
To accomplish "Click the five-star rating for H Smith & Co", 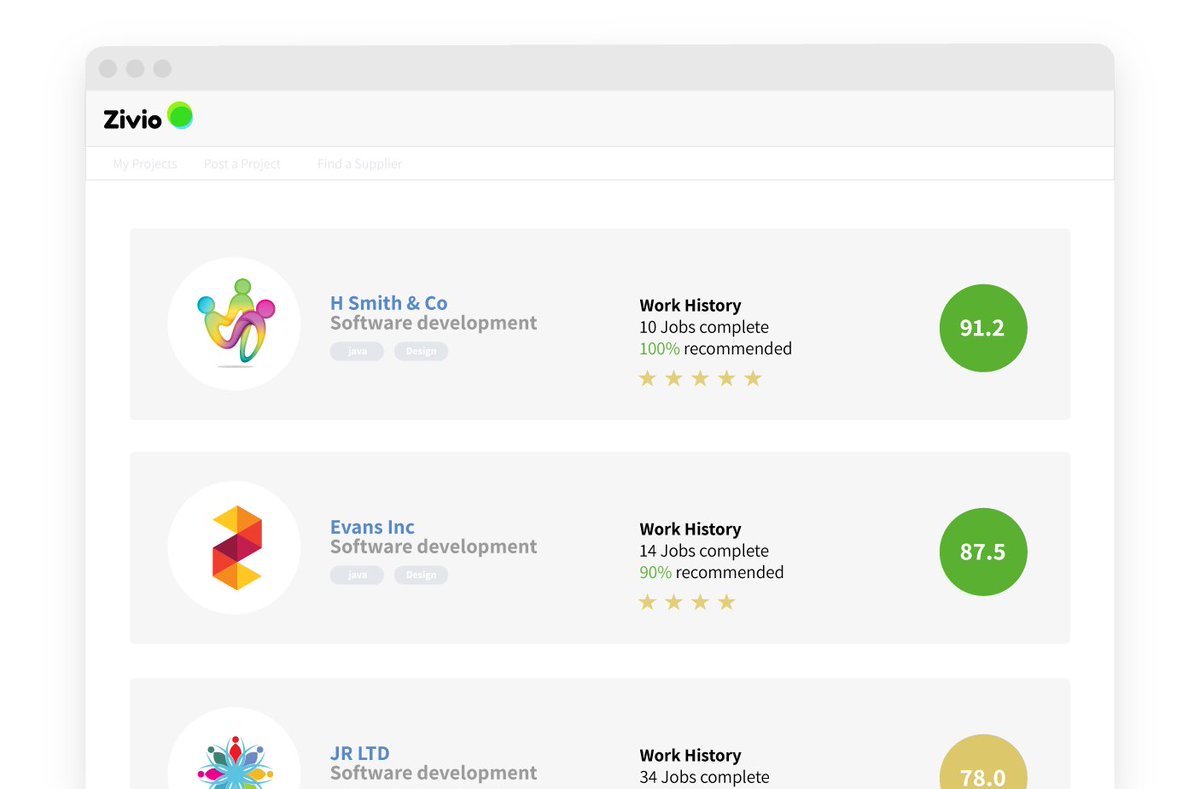I will [700, 378].
